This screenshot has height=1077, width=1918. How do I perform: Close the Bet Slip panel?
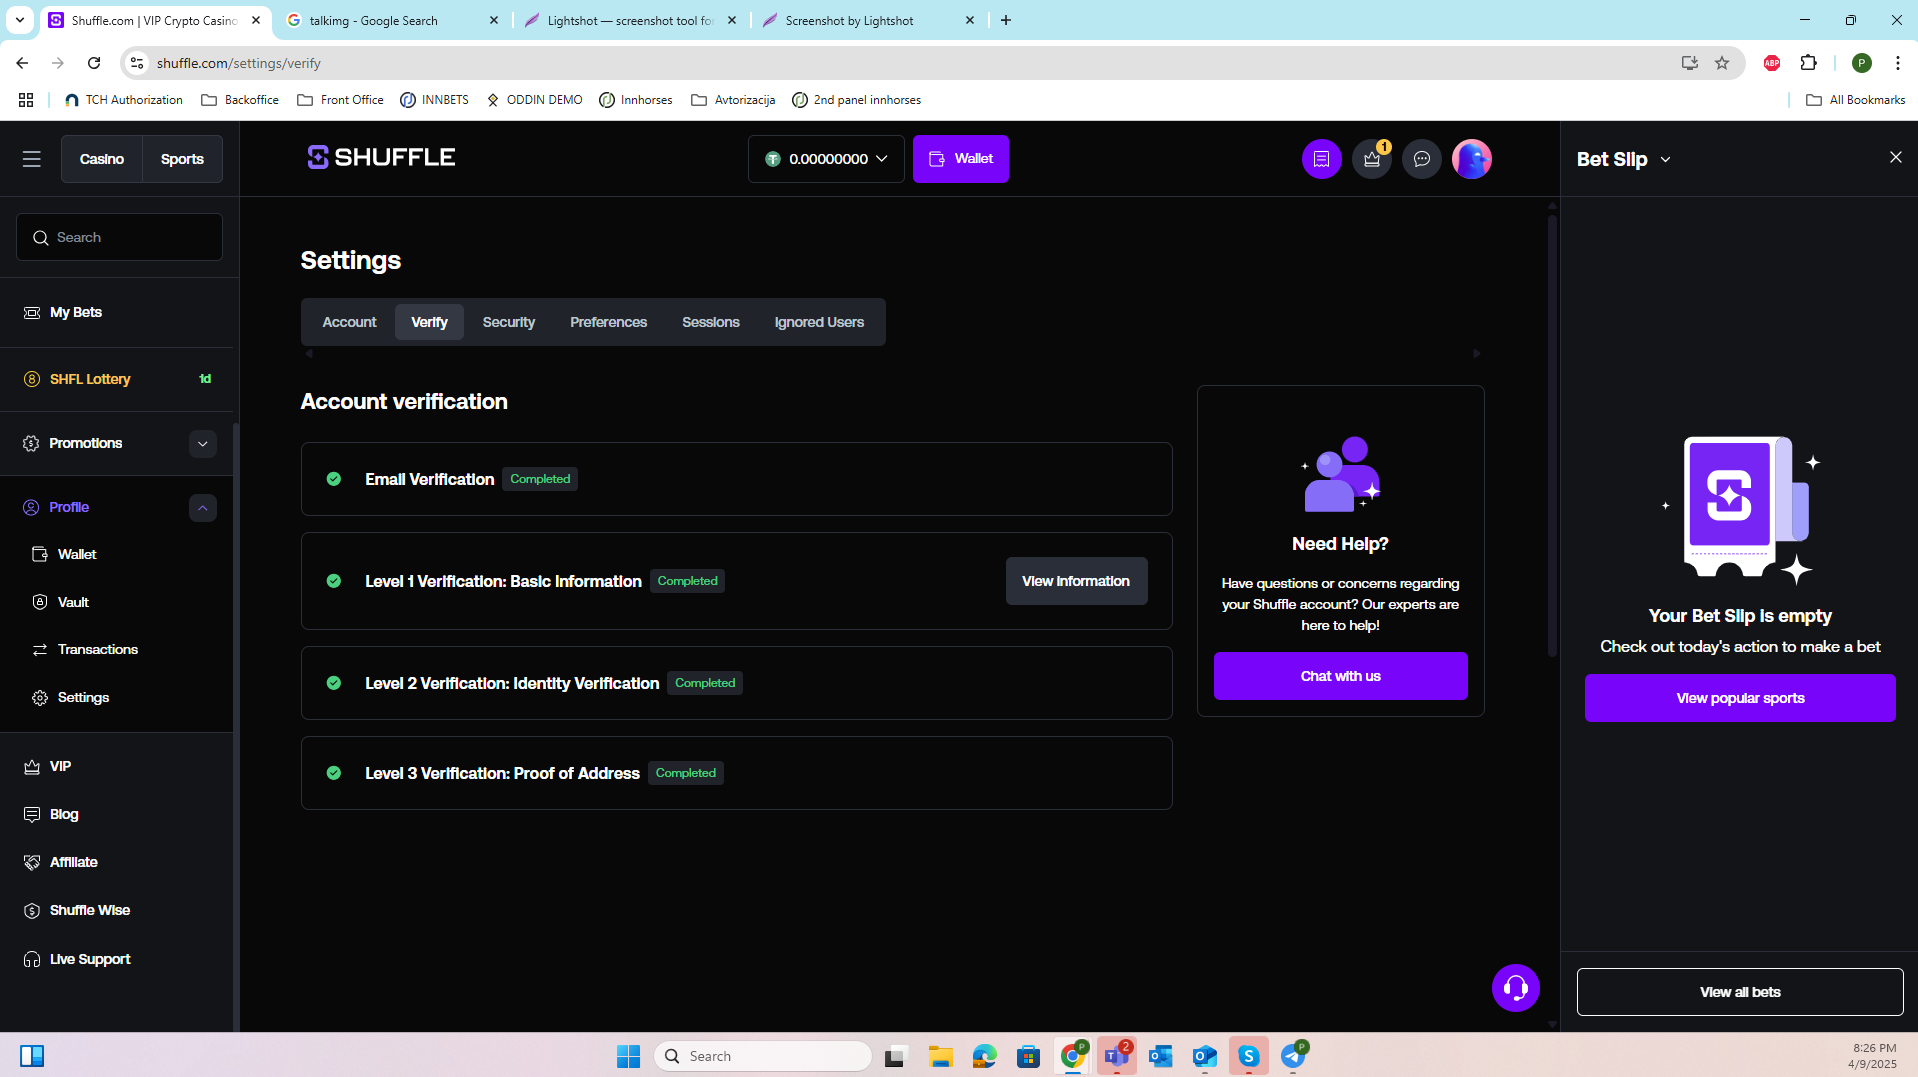pos(1895,157)
